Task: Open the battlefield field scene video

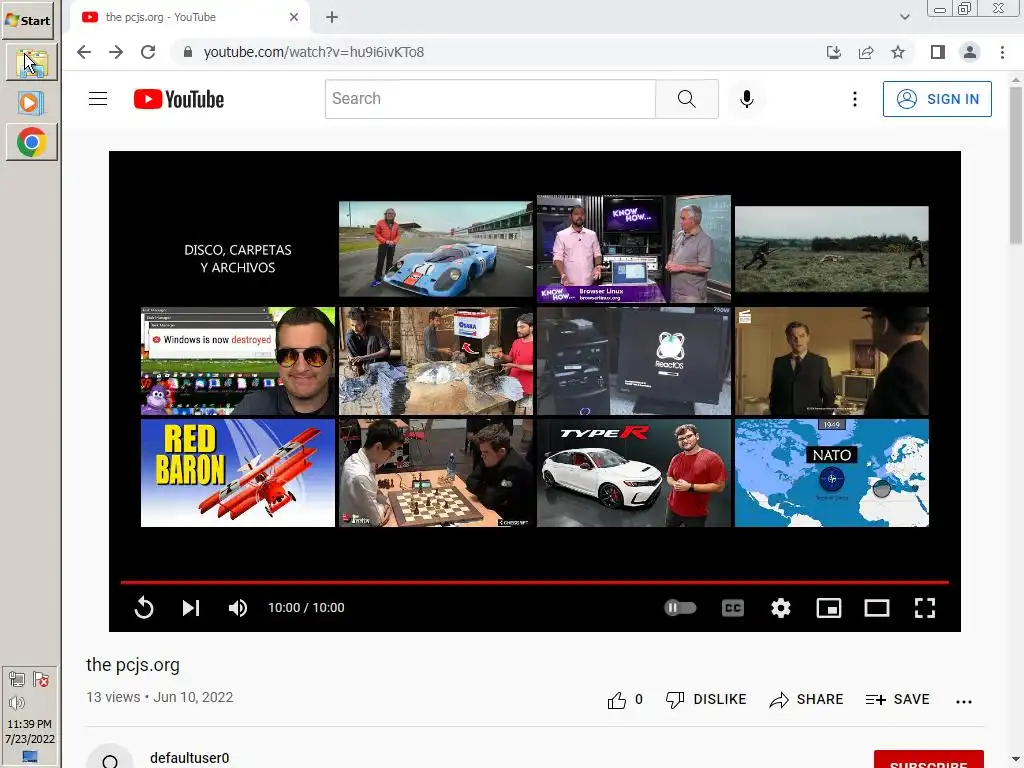Action: coord(831,249)
